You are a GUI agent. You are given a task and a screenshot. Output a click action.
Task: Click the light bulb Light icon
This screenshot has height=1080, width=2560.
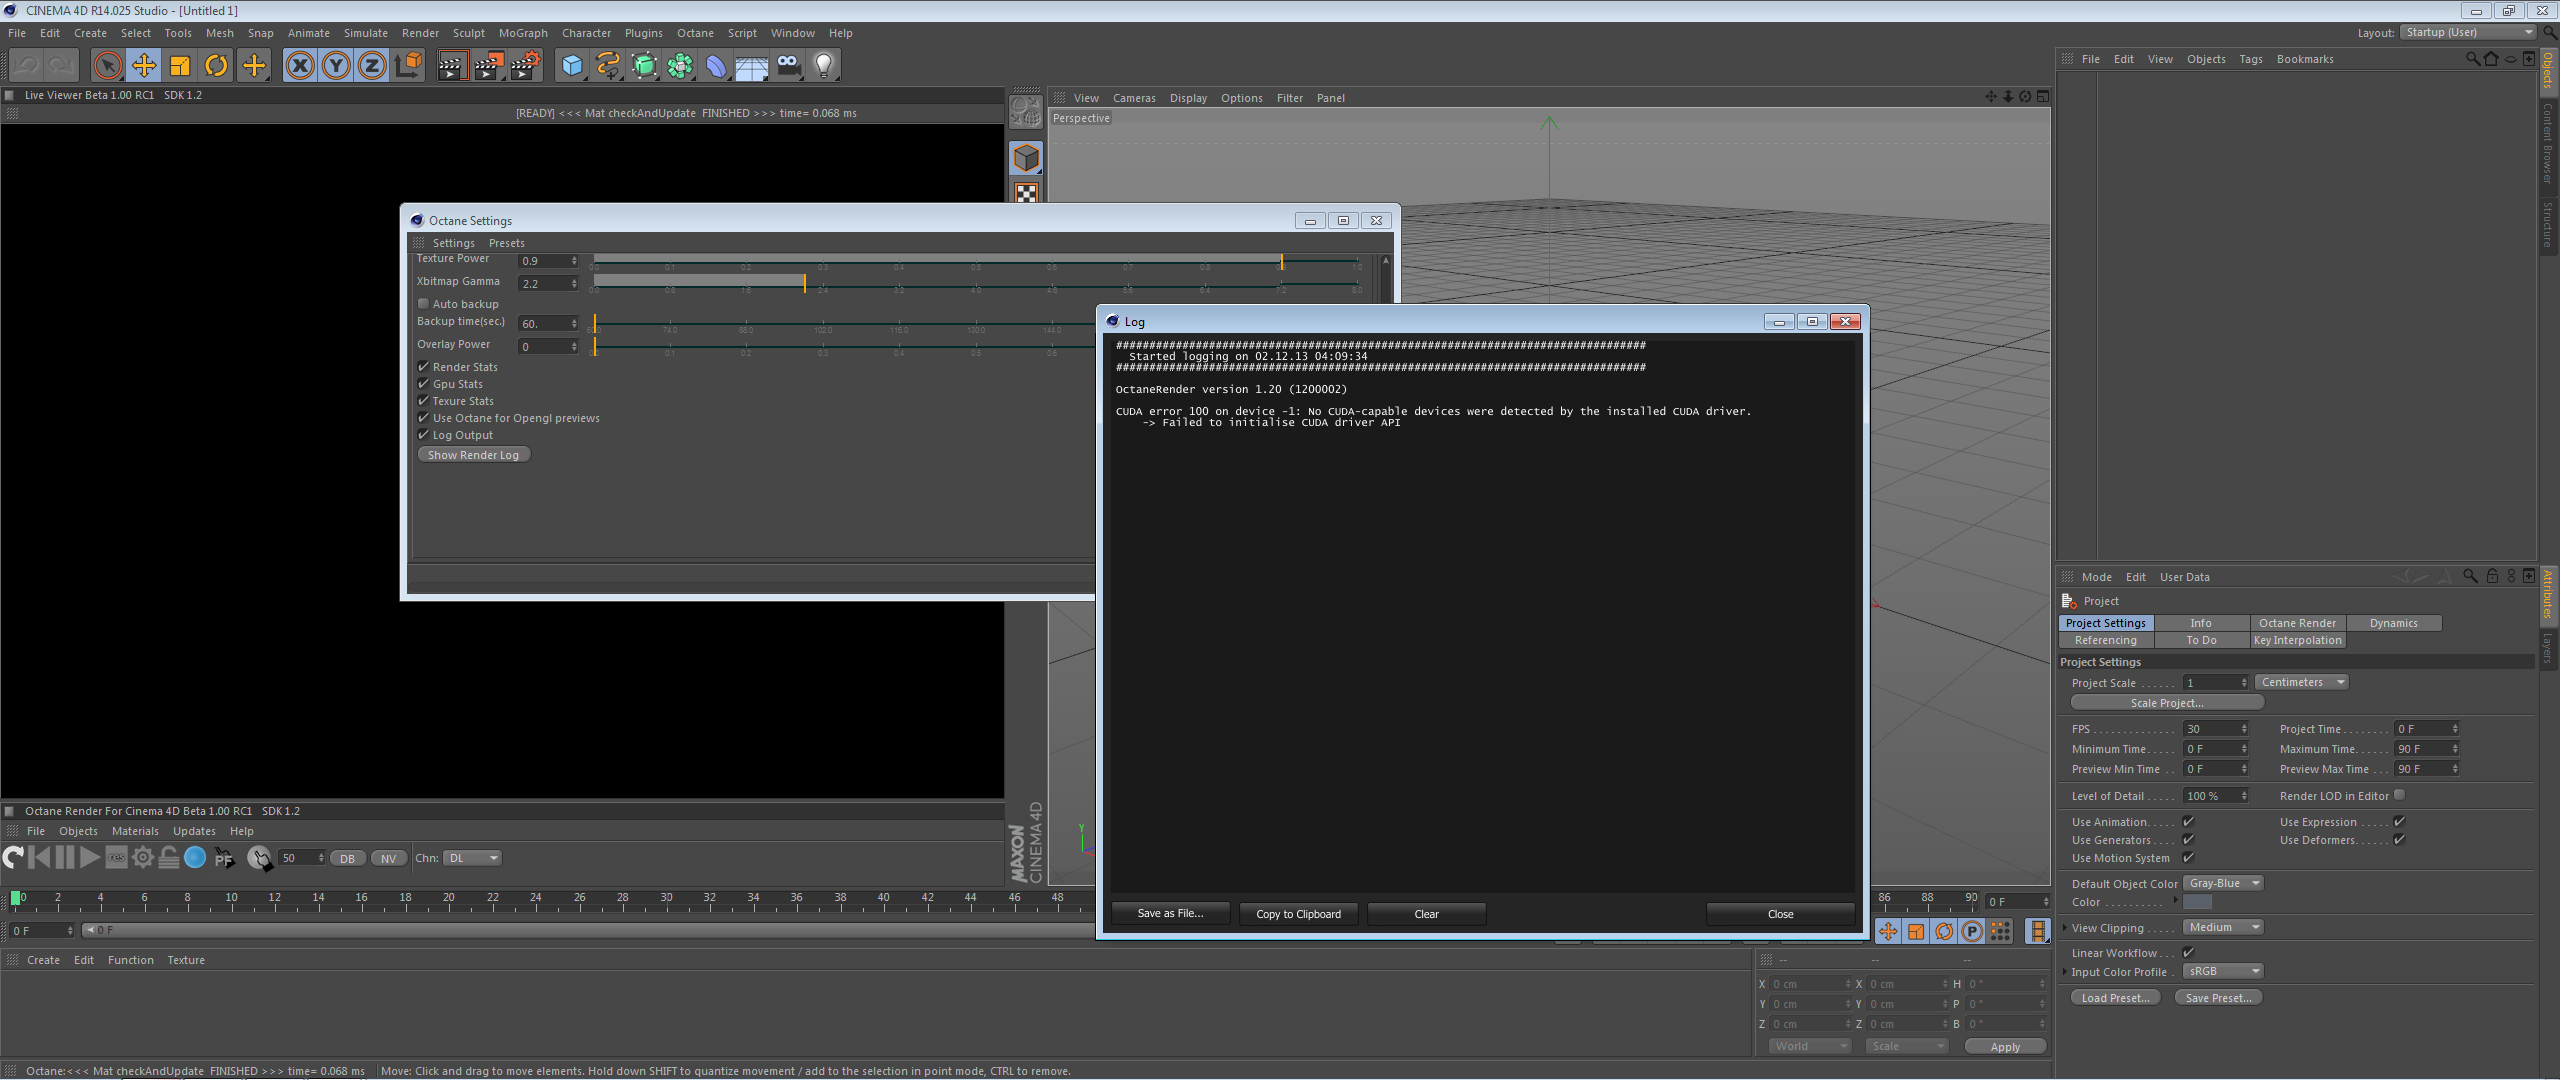pyautogui.click(x=823, y=66)
